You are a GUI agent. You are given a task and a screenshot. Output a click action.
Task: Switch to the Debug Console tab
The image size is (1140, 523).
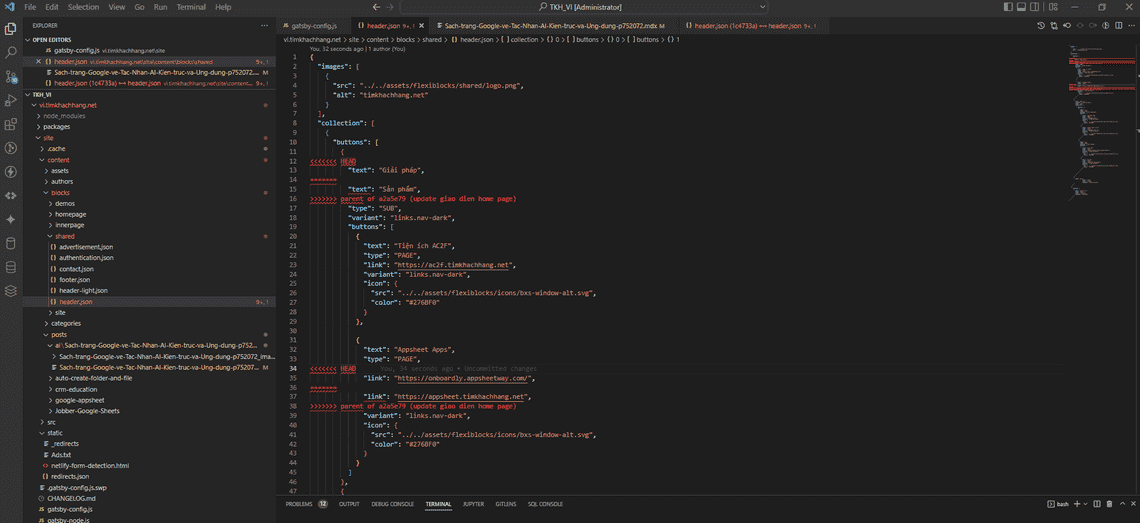392,504
